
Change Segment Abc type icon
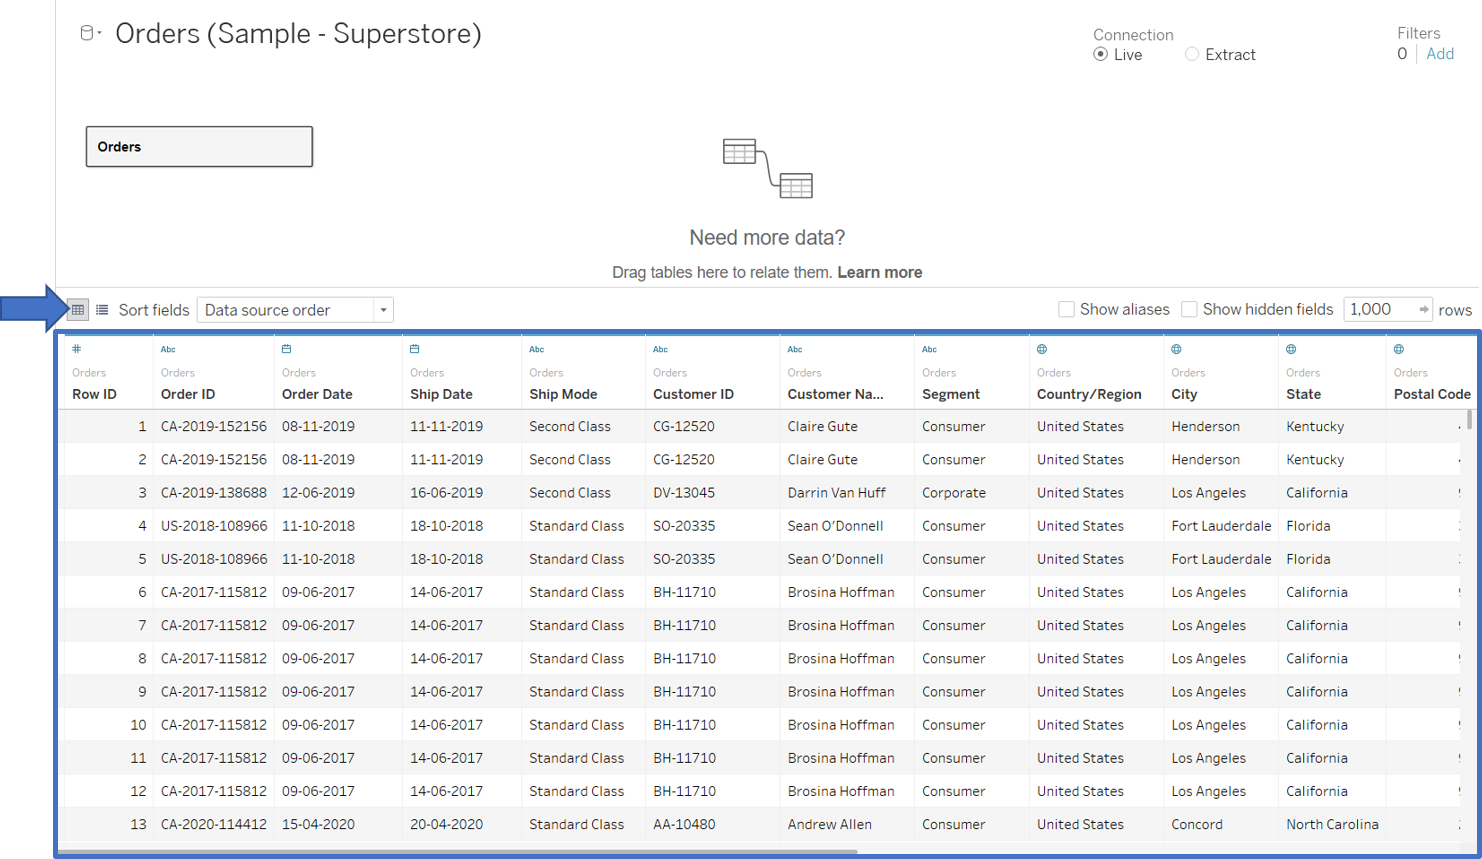pyautogui.click(x=930, y=349)
